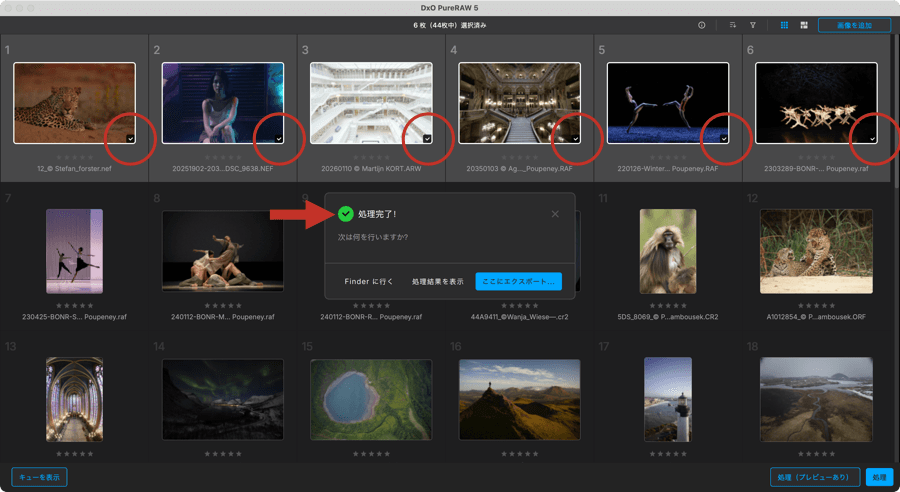Select the lighthouse thumbnail 17
Screen dimensions: 900x492
tap(668, 399)
